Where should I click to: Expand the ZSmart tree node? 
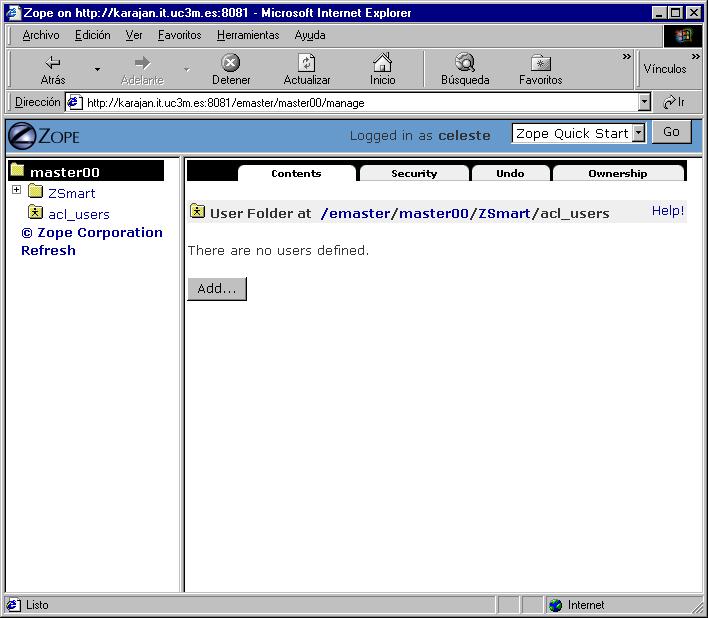pos(16,190)
